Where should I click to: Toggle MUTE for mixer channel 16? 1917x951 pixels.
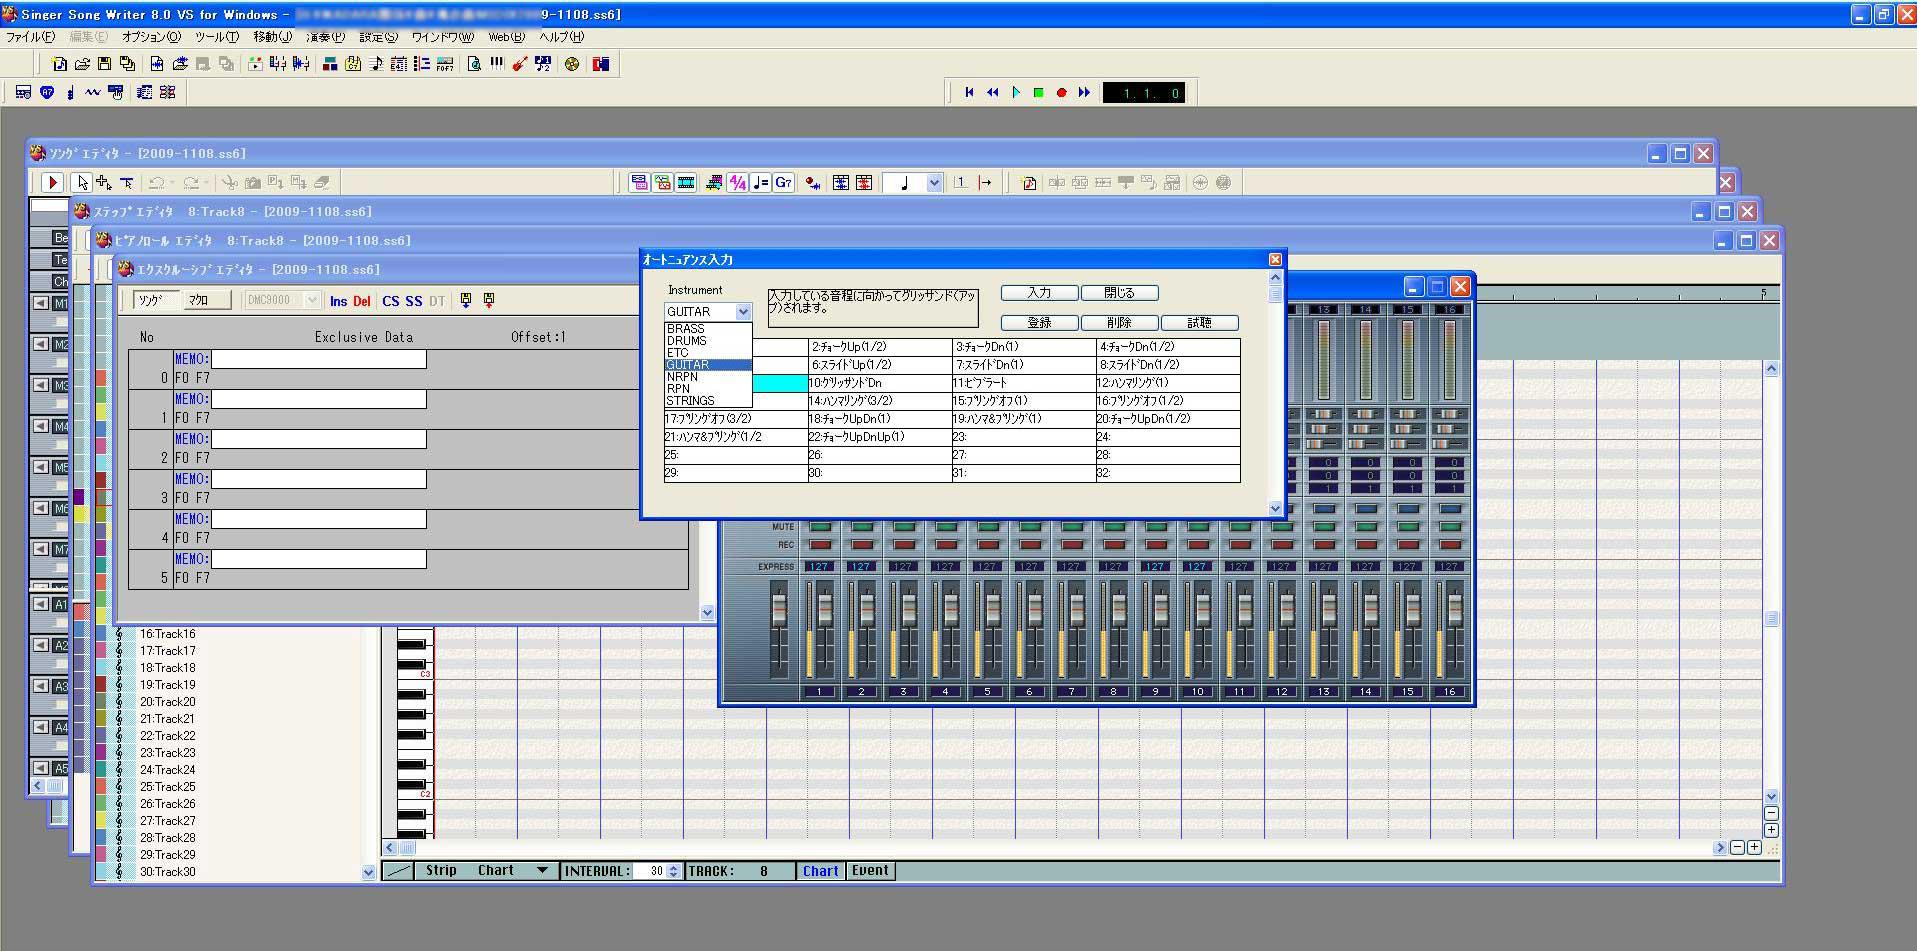click(1450, 527)
